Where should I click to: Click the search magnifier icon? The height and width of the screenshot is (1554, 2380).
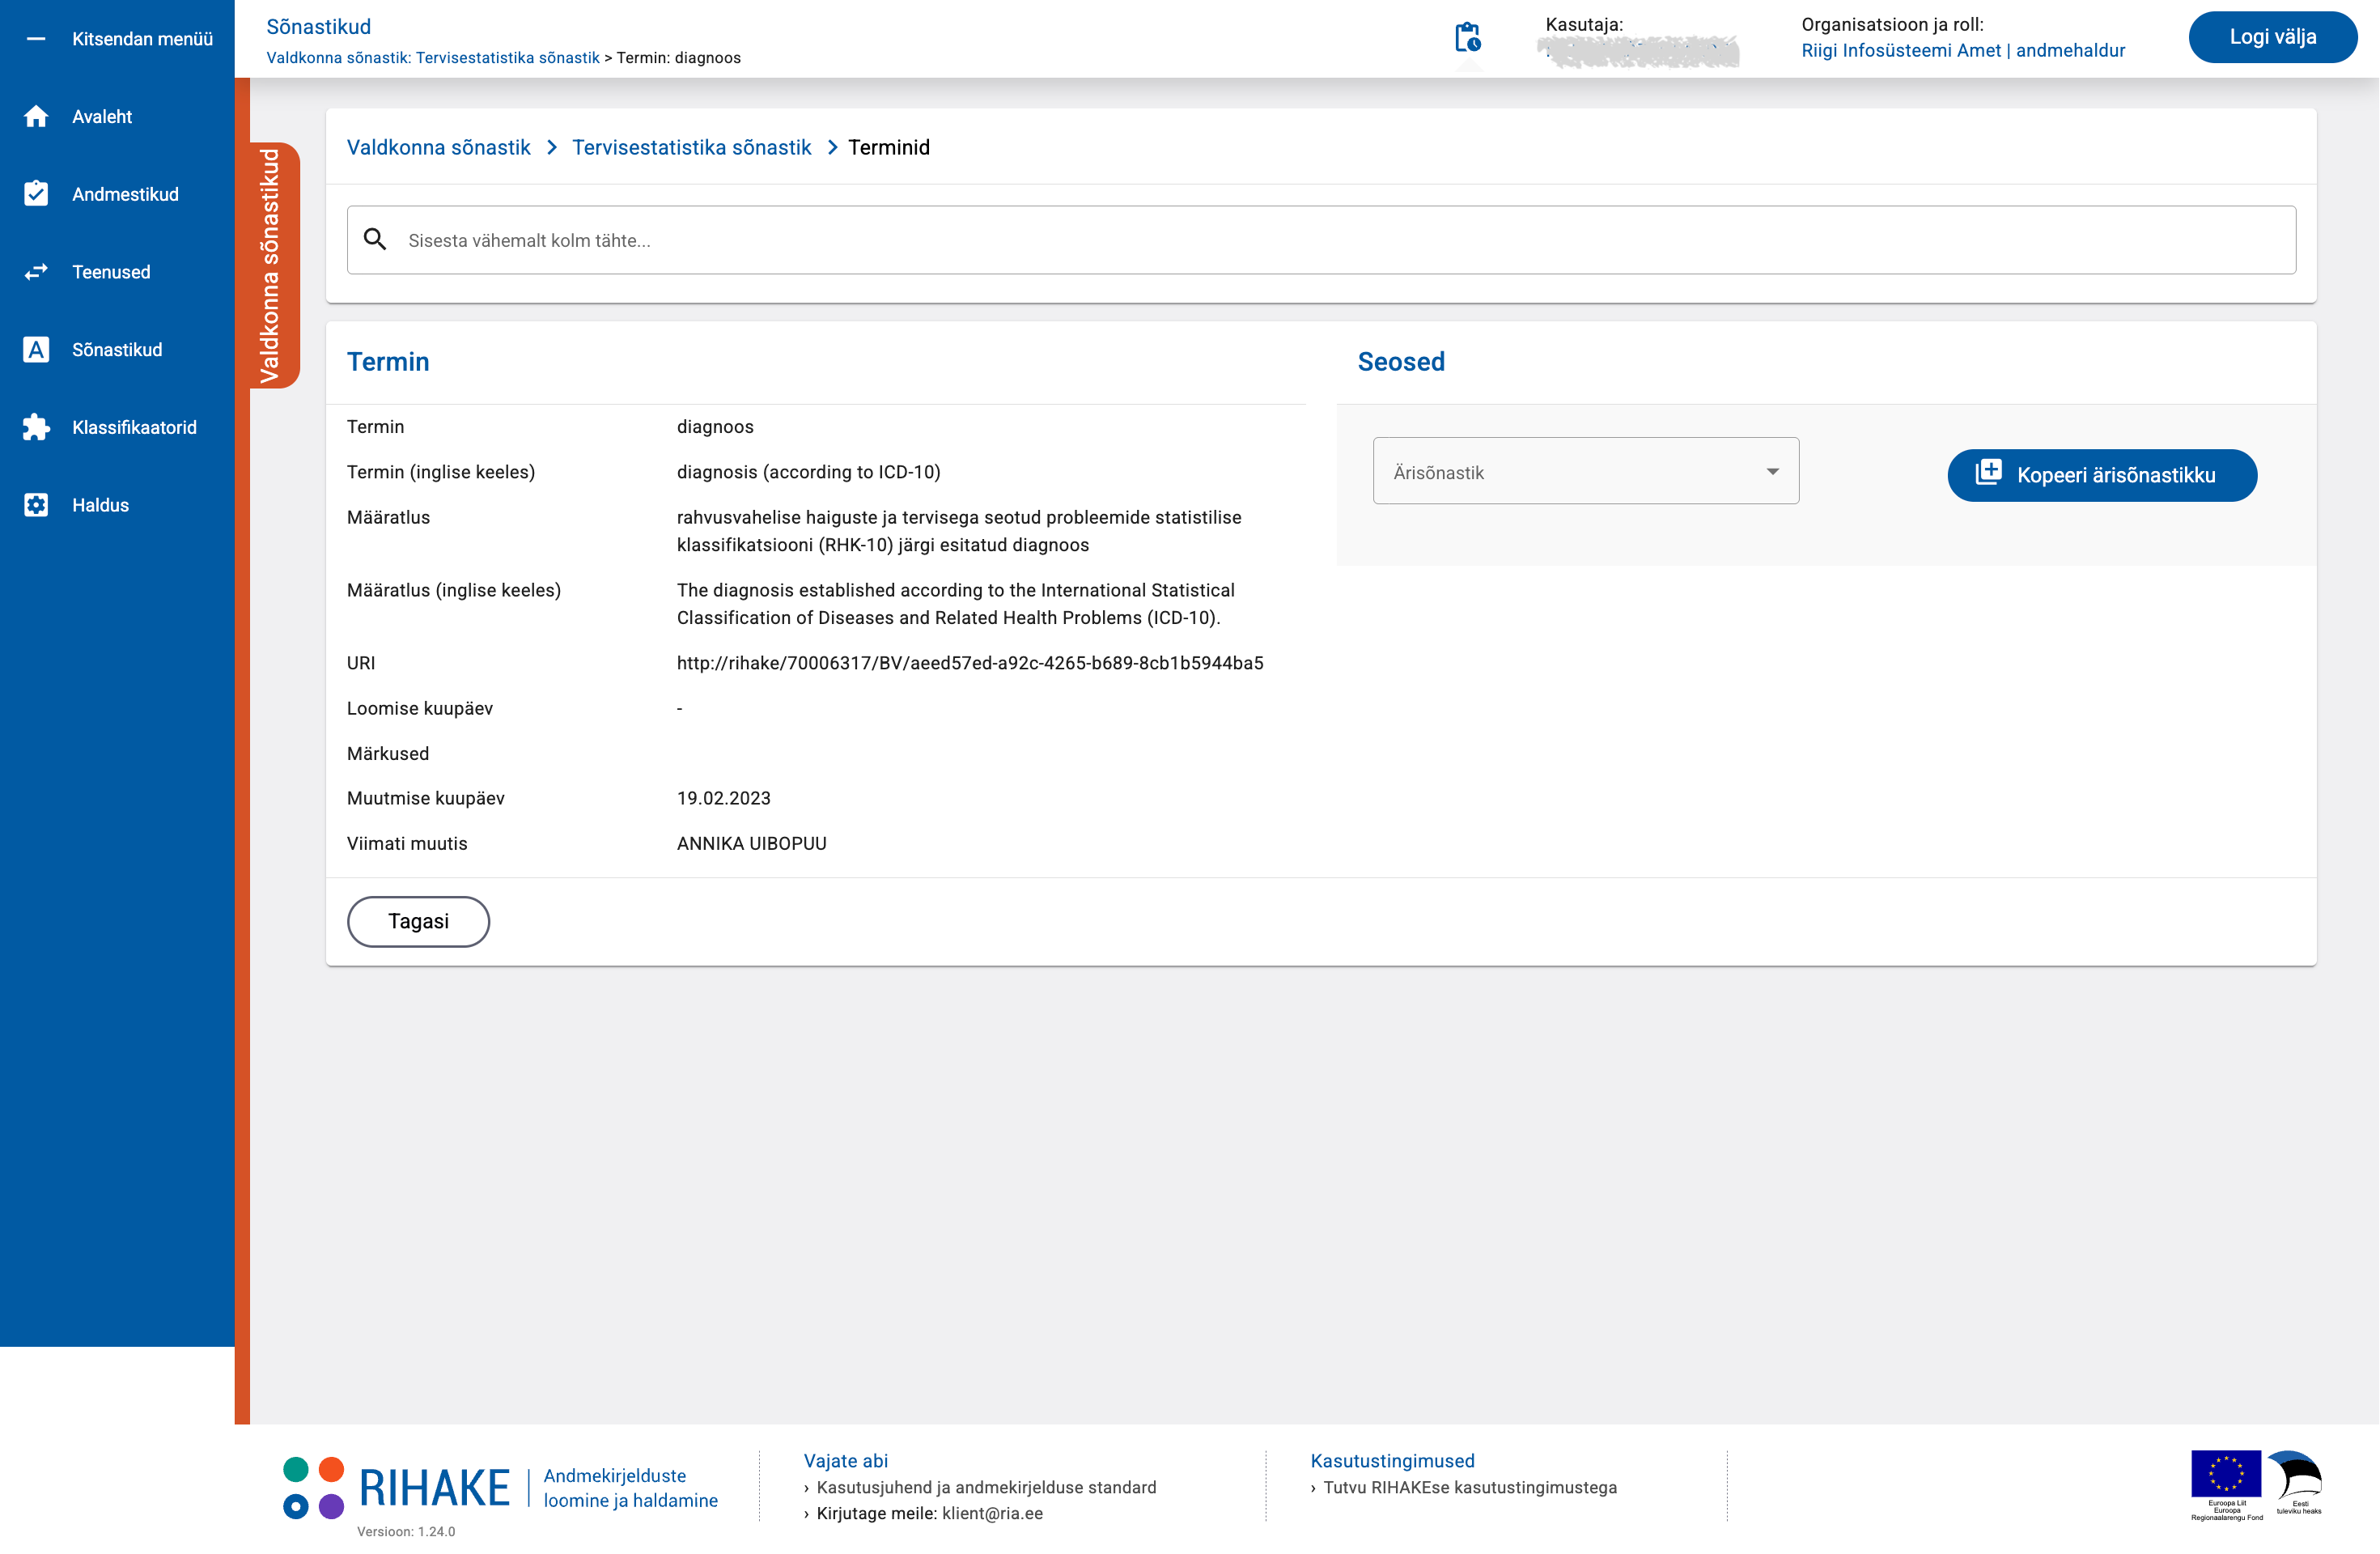[x=375, y=240]
